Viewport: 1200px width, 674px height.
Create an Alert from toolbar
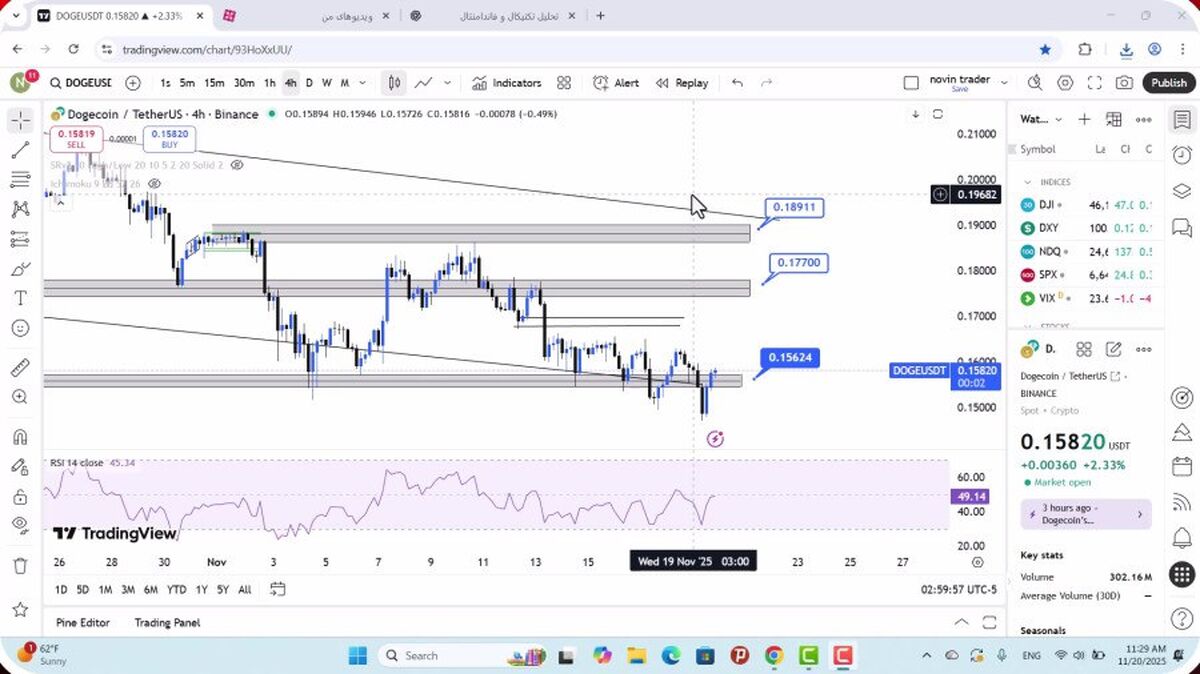pos(616,83)
